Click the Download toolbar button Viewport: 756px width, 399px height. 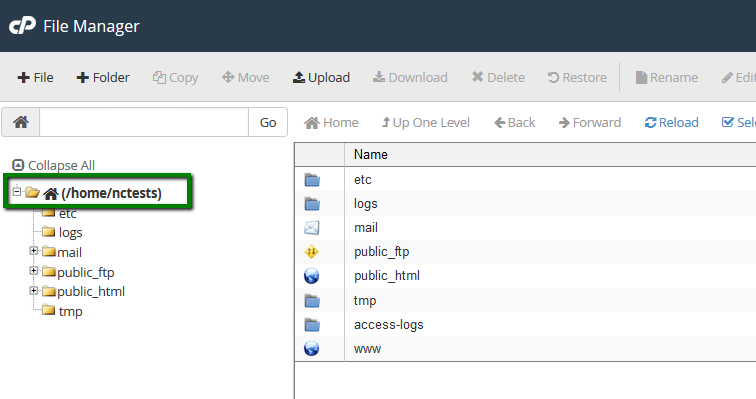coord(410,78)
